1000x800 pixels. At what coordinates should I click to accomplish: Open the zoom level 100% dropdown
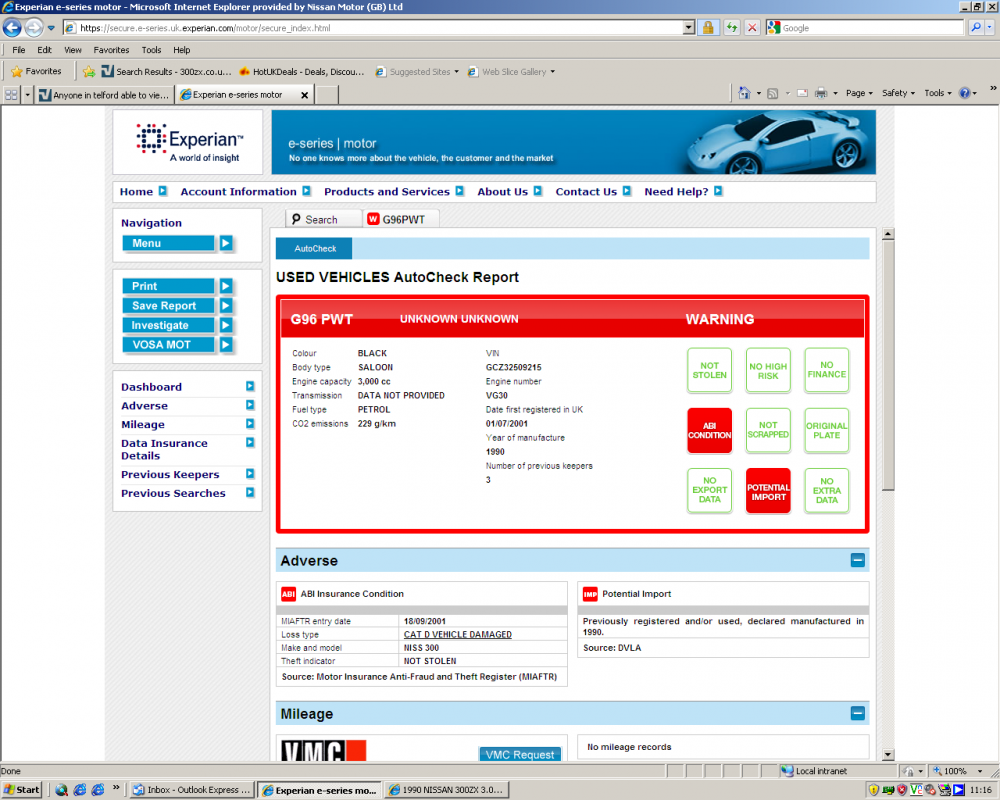(x=958, y=771)
